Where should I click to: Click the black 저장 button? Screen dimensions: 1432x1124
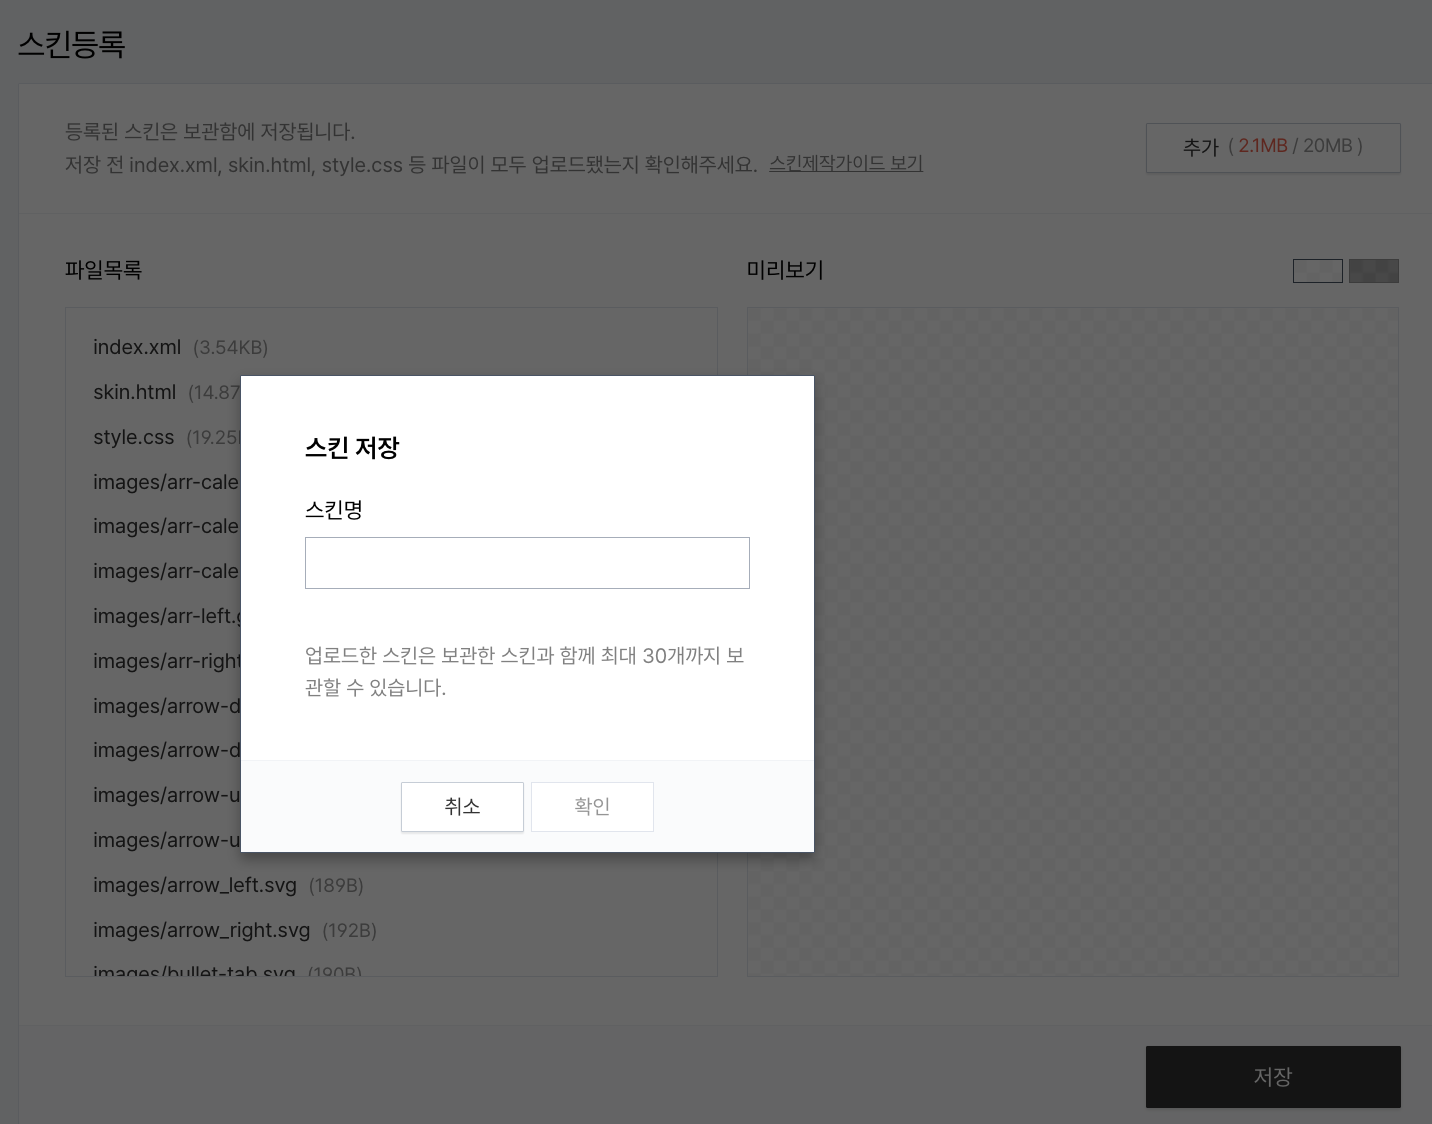1273,1077
